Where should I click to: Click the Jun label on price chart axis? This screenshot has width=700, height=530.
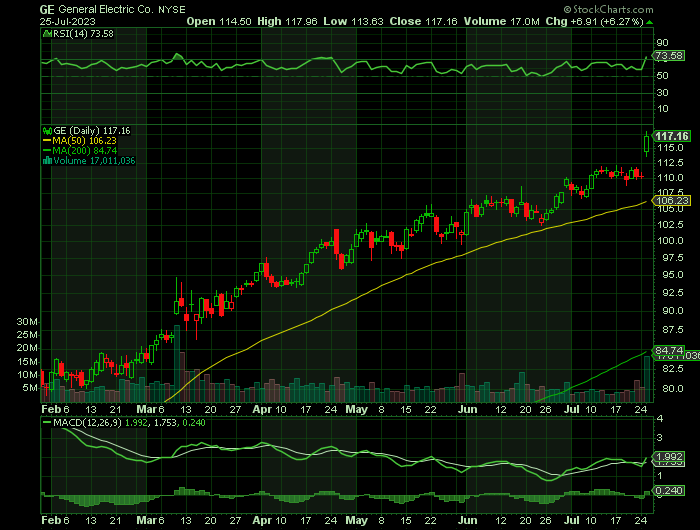[x=467, y=409]
